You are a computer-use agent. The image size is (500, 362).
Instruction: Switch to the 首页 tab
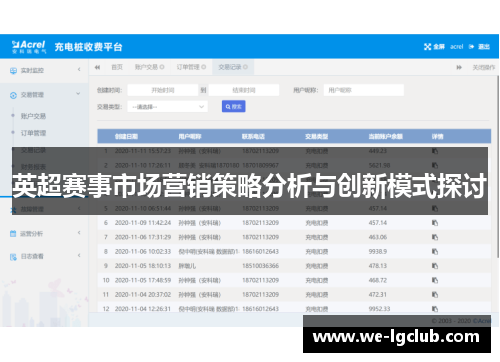pyautogui.click(x=117, y=67)
